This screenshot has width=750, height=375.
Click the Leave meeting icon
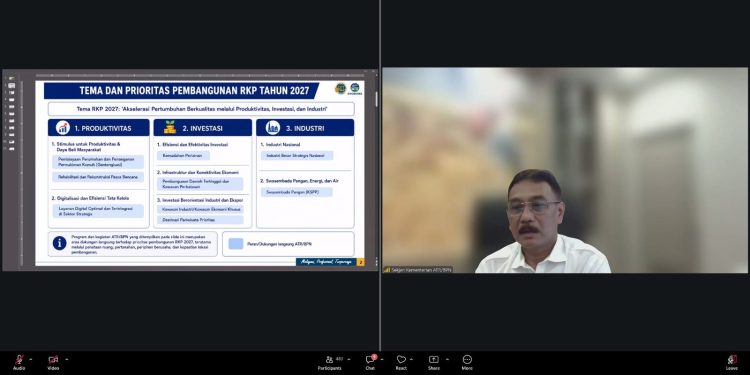[x=731, y=362]
